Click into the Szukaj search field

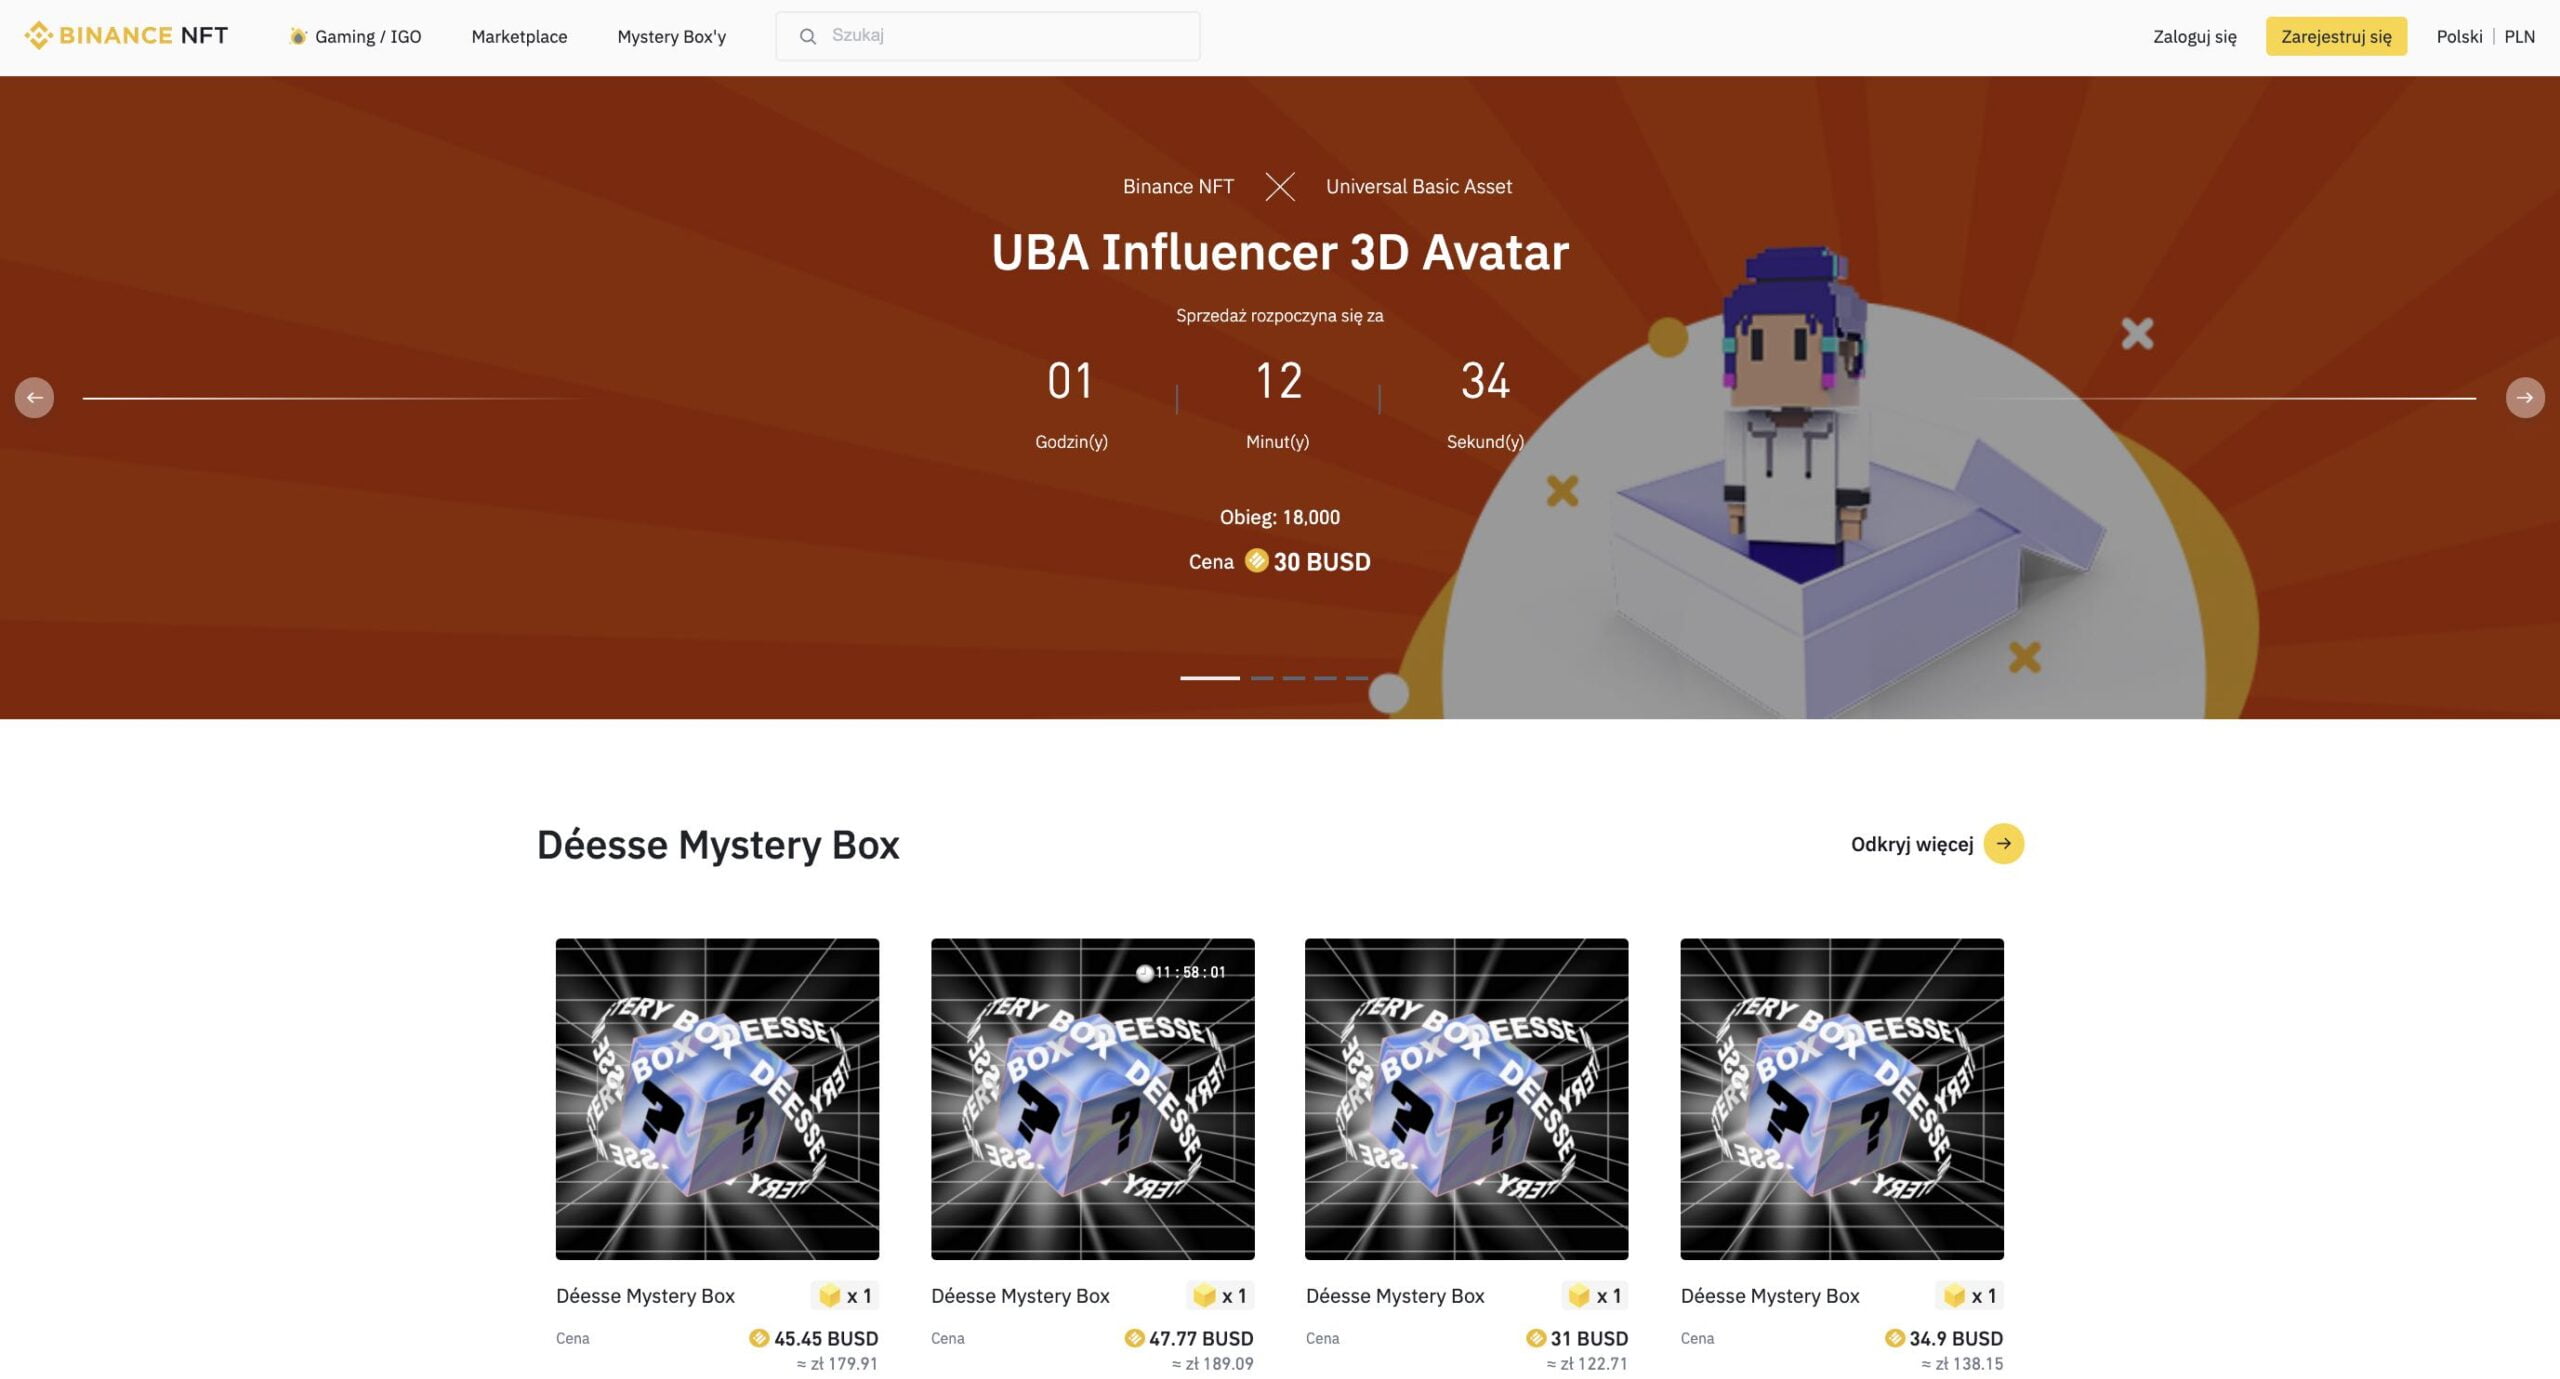coord(988,36)
